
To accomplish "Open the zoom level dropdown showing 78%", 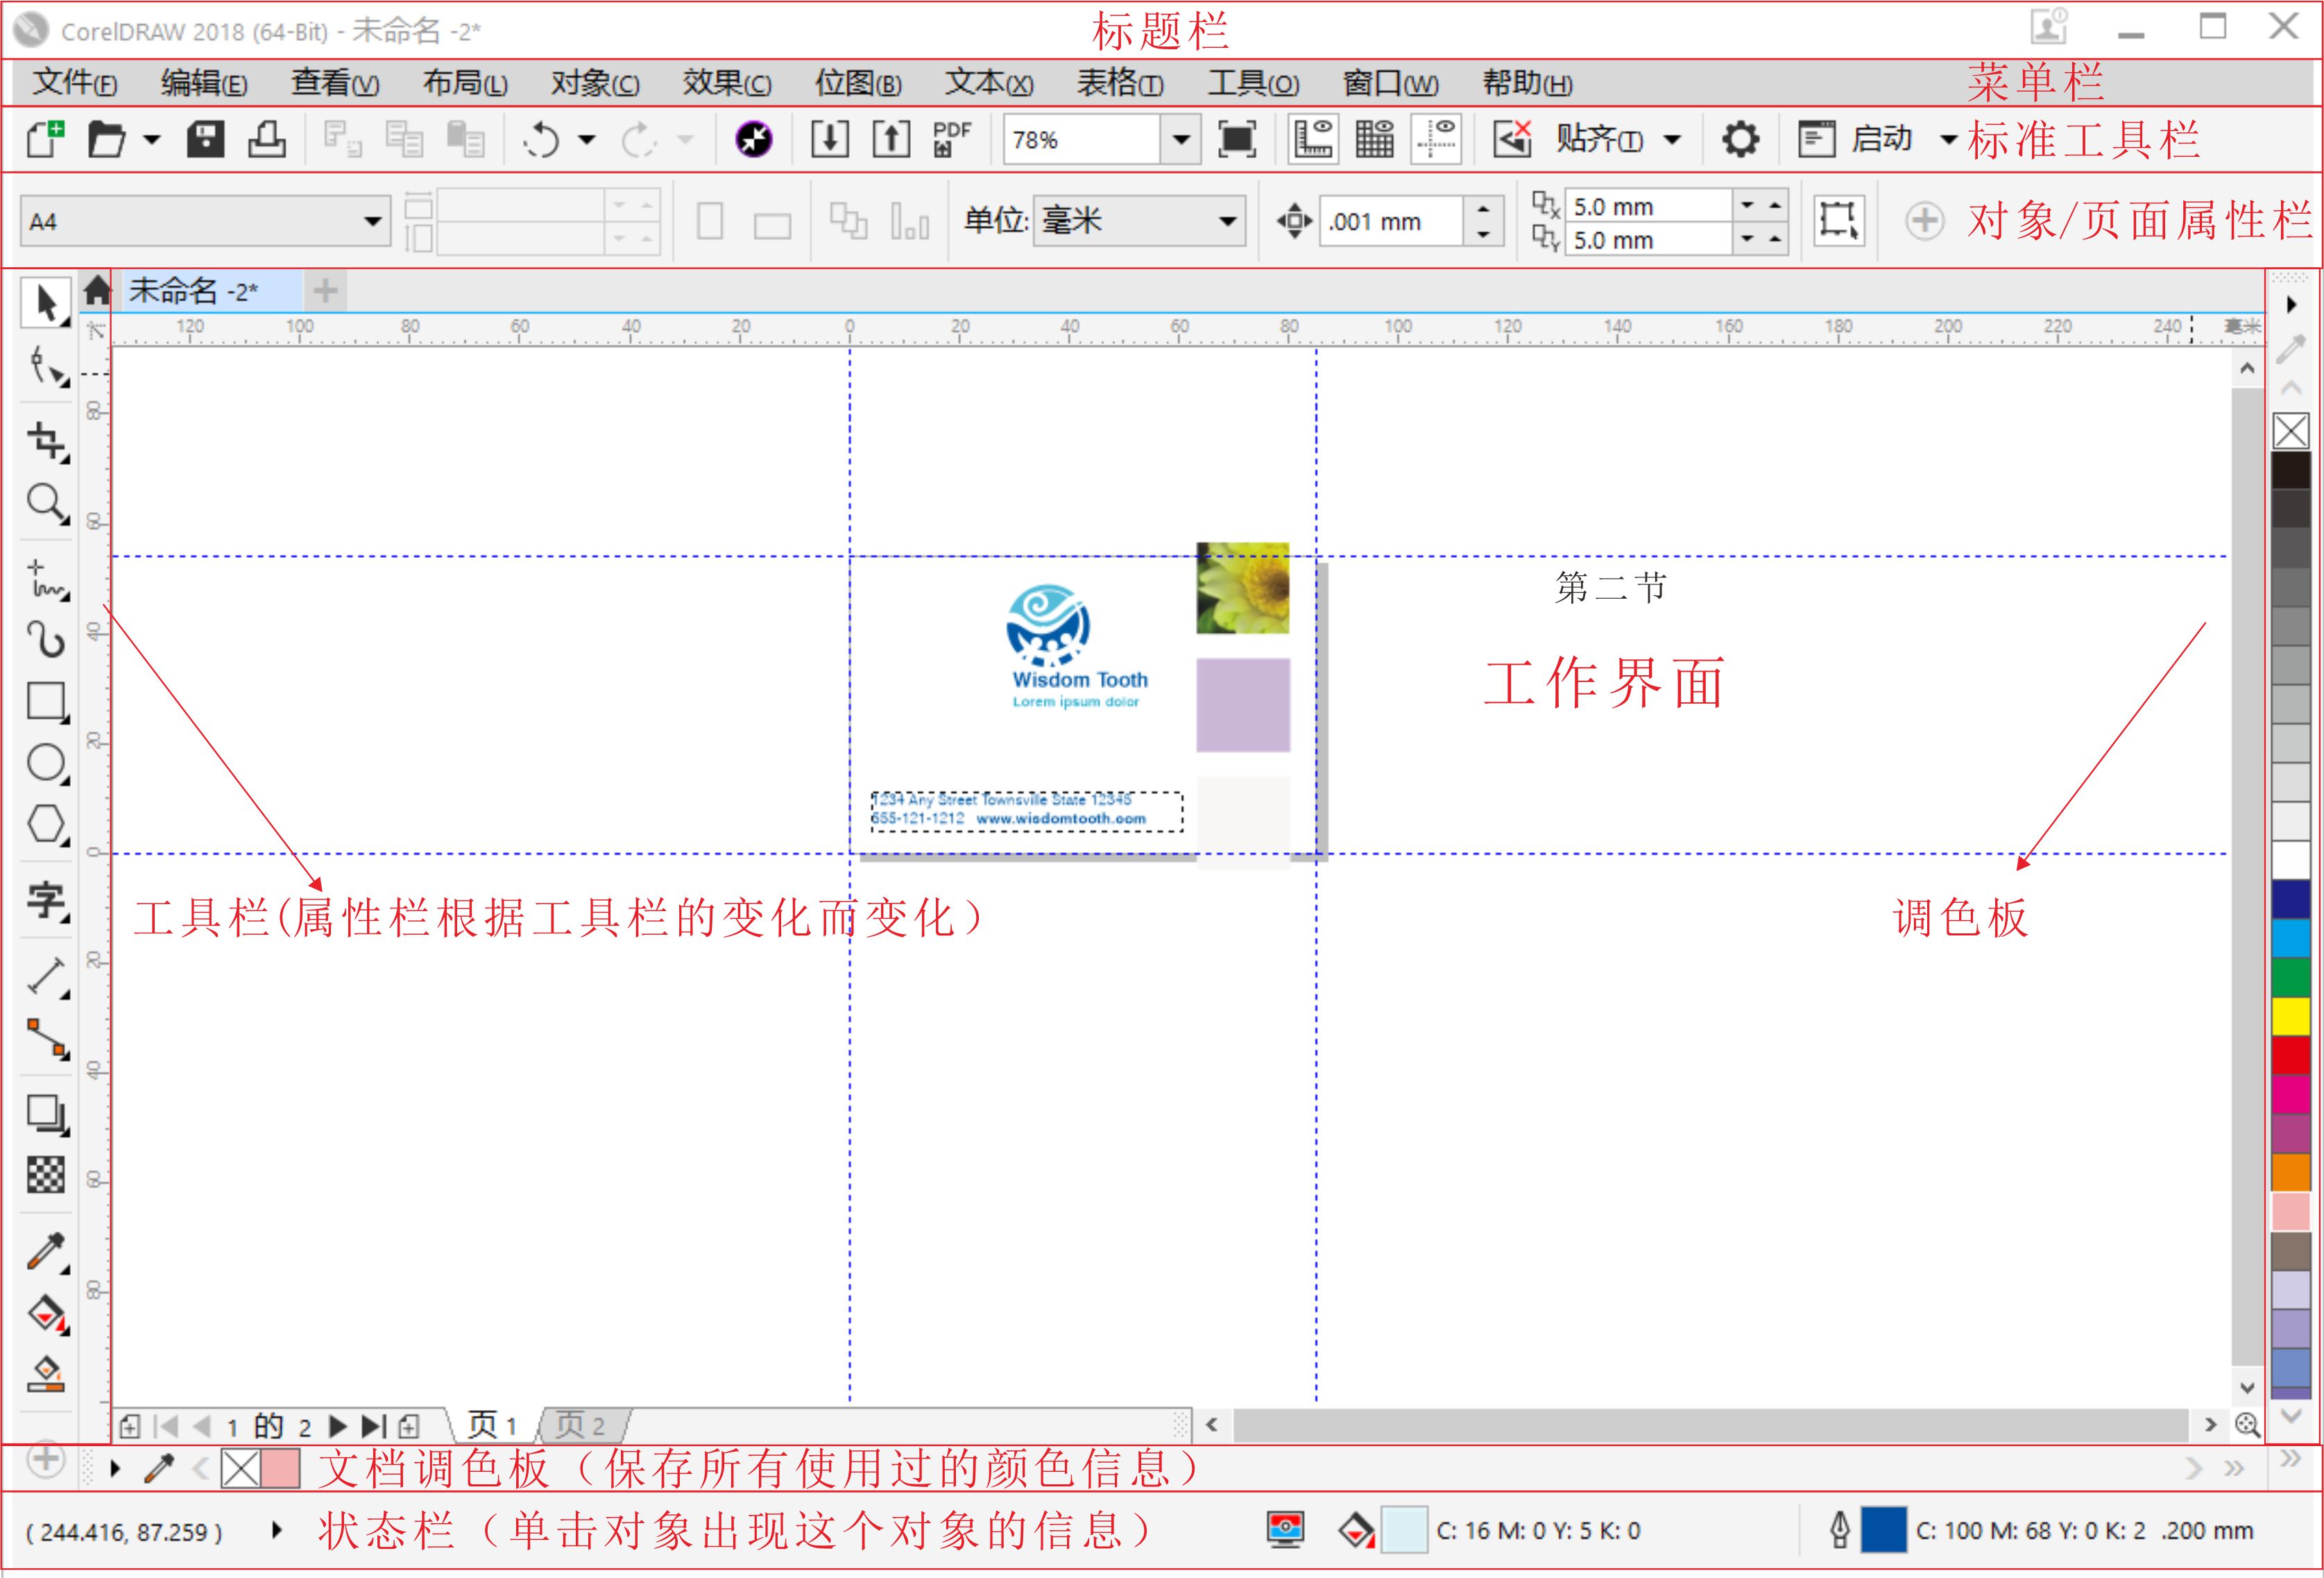I will point(1182,139).
